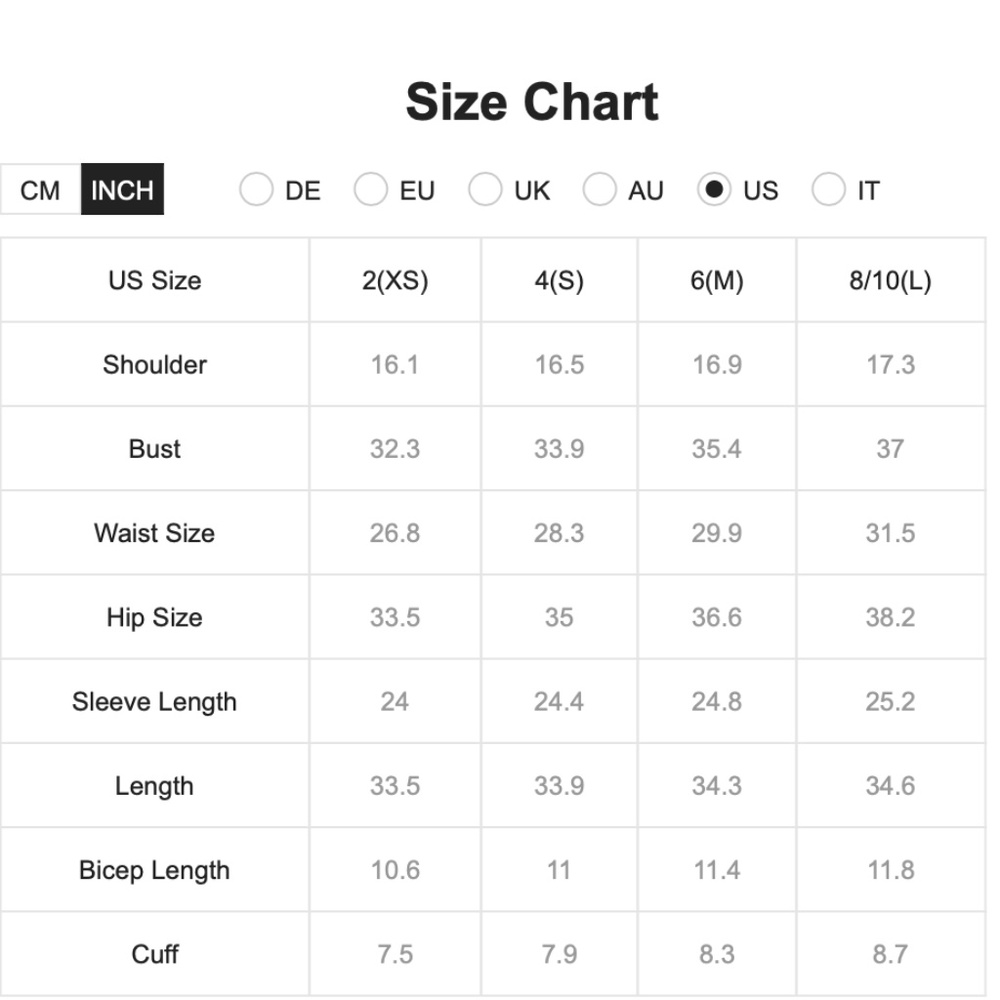
Task: Click the selected US radio button
Action: pyautogui.click(x=714, y=189)
